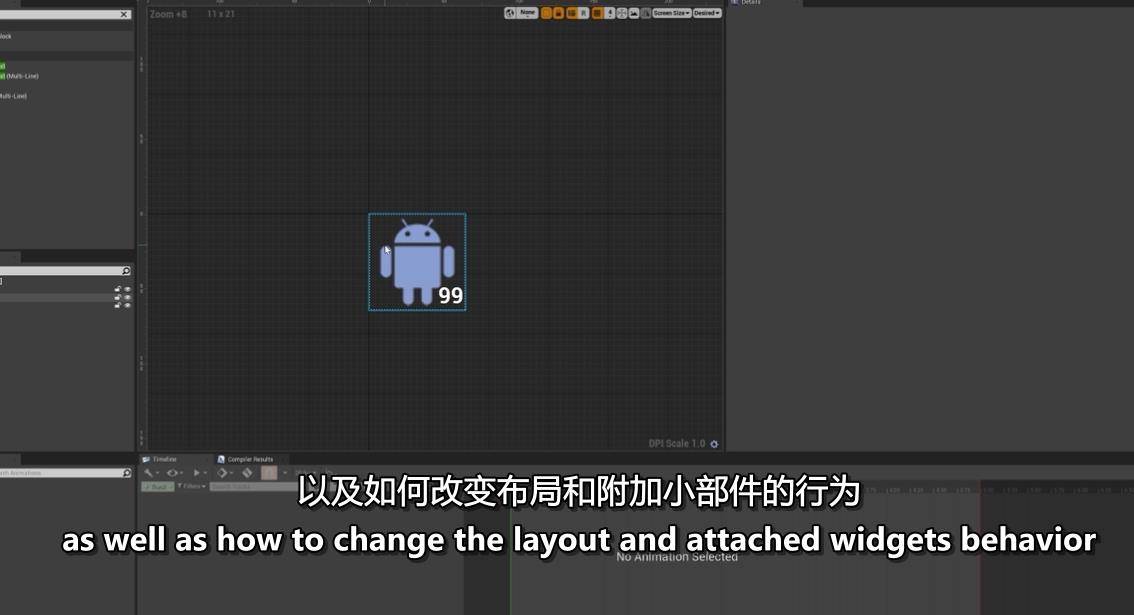
Task: Open the 'None' preview dropdown in toolbar
Action: coord(527,13)
